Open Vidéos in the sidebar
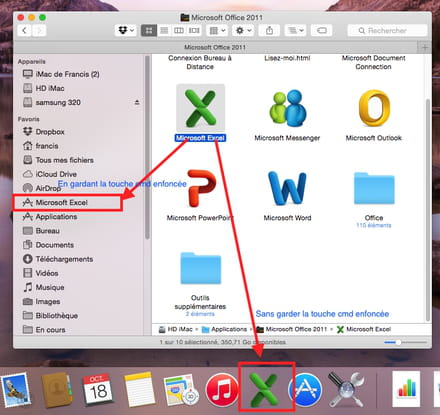440x415 pixels. click(x=40, y=273)
